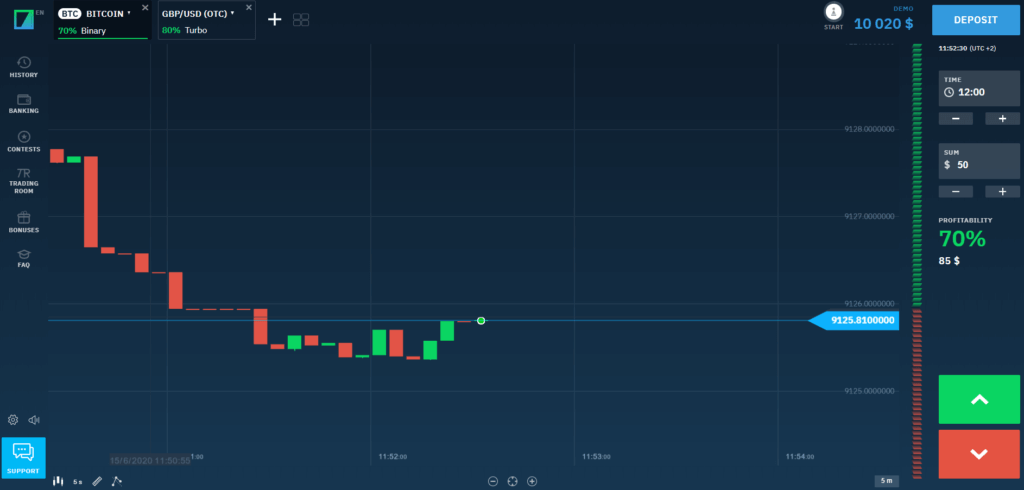Image resolution: width=1024 pixels, height=490 pixels.
Task: Go to Contests in sidebar
Action: [x=24, y=141]
